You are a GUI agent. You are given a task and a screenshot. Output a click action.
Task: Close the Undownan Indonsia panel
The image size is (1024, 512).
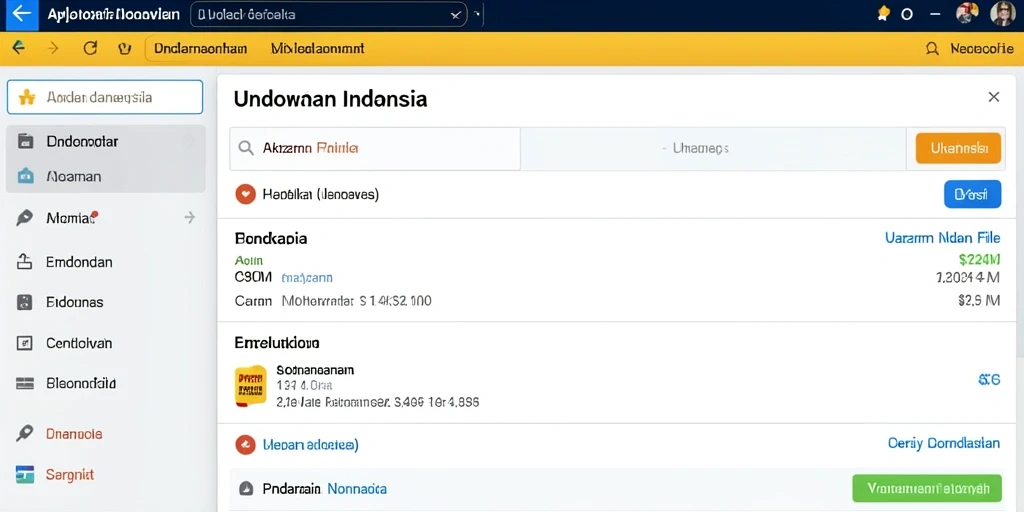point(993,97)
